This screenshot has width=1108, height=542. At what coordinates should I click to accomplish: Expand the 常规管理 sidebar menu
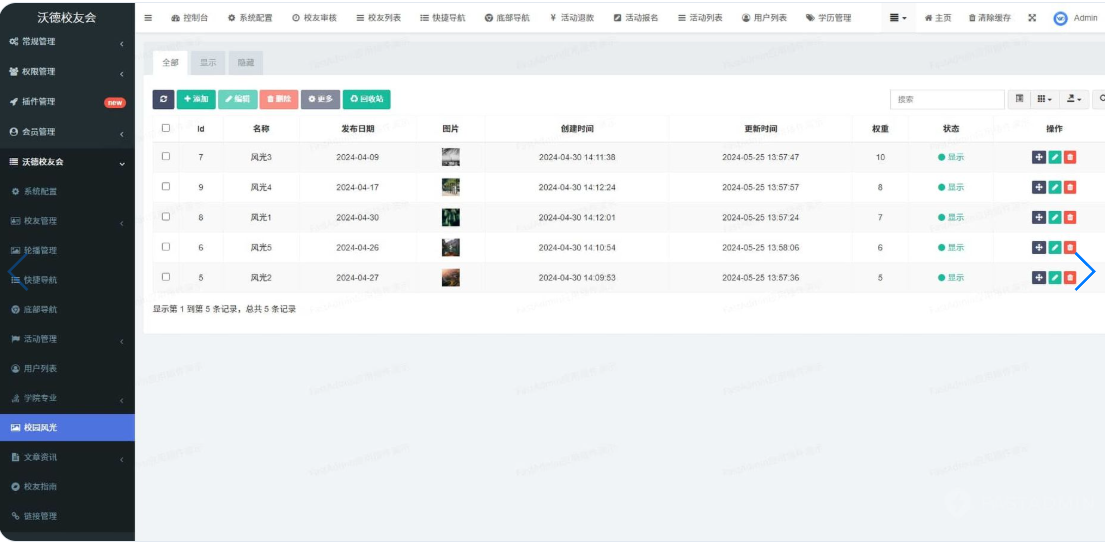pyautogui.click(x=67, y=42)
